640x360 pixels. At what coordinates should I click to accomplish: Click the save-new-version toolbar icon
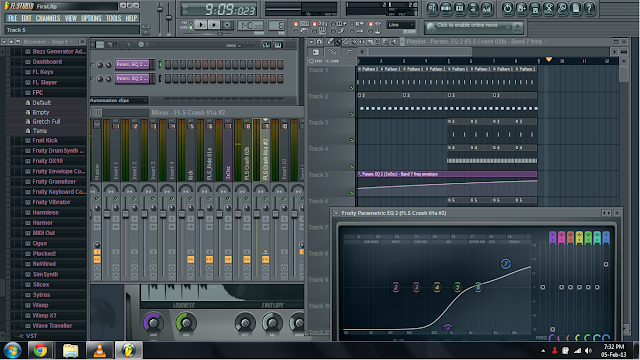tap(521, 8)
